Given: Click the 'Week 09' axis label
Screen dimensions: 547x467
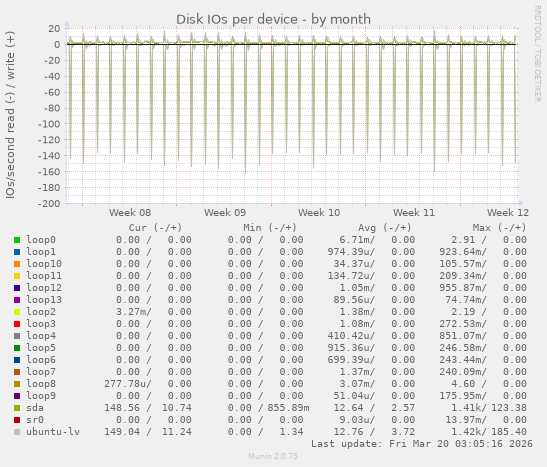Looking at the screenshot, I should [x=225, y=213].
